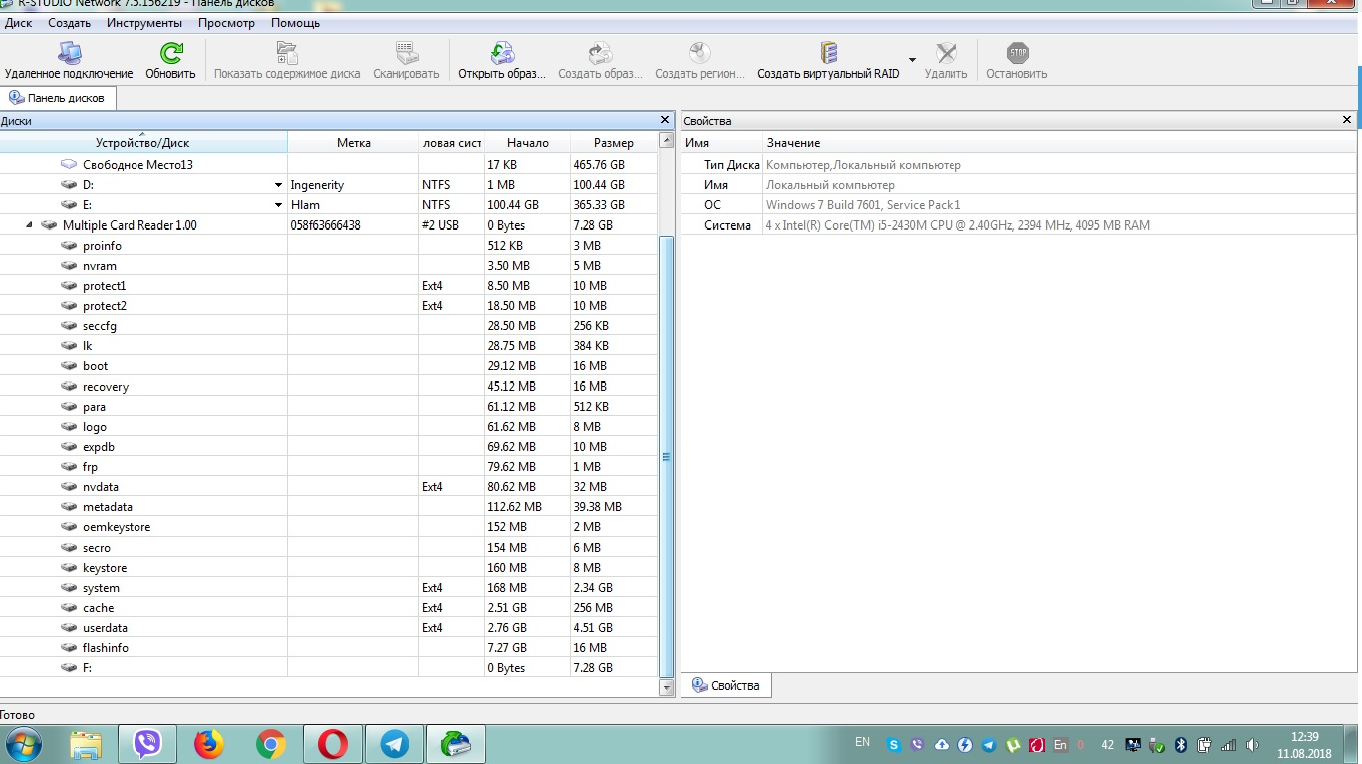Select the boot partition row
This screenshot has height=764, width=1362.
click(329, 366)
